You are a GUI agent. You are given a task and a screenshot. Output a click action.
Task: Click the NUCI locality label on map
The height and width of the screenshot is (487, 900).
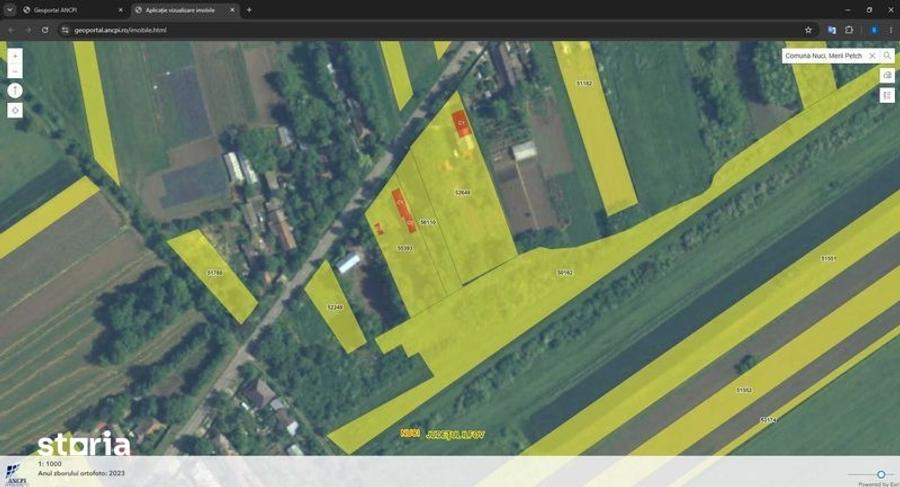(x=410, y=434)
